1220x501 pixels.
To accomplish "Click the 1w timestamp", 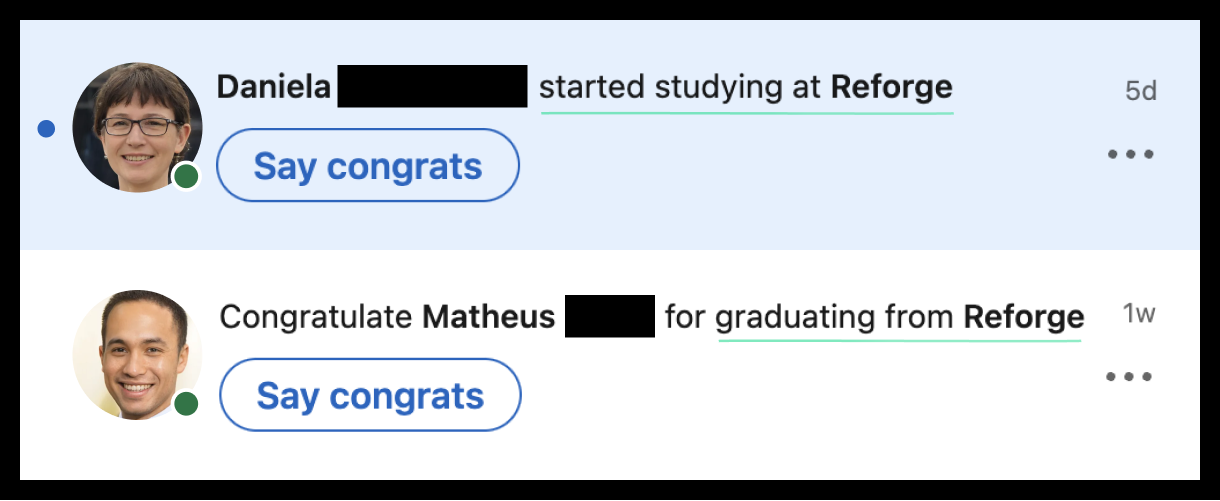I will pyautogui.click(x=1139, y=314).
